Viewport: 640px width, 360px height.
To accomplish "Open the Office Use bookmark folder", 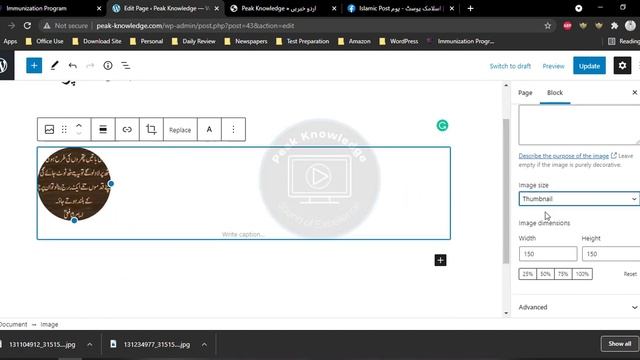I will (x=44, y=41).
